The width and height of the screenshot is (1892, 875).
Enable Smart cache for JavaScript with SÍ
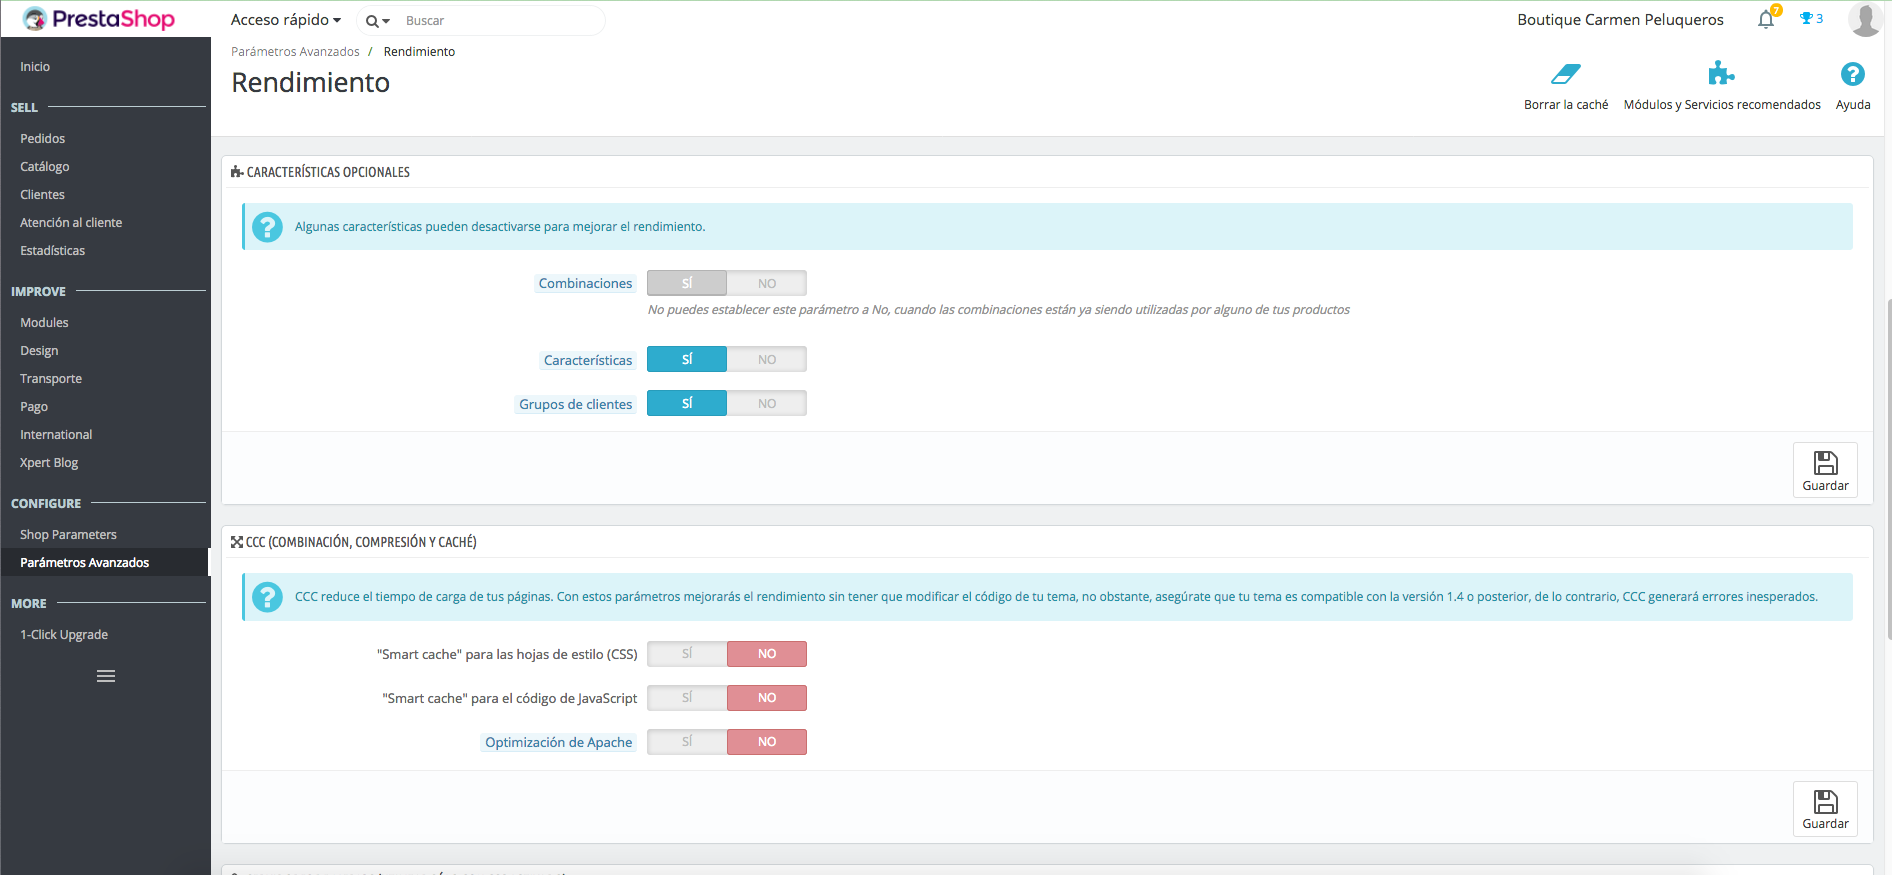tap(687, 698)
